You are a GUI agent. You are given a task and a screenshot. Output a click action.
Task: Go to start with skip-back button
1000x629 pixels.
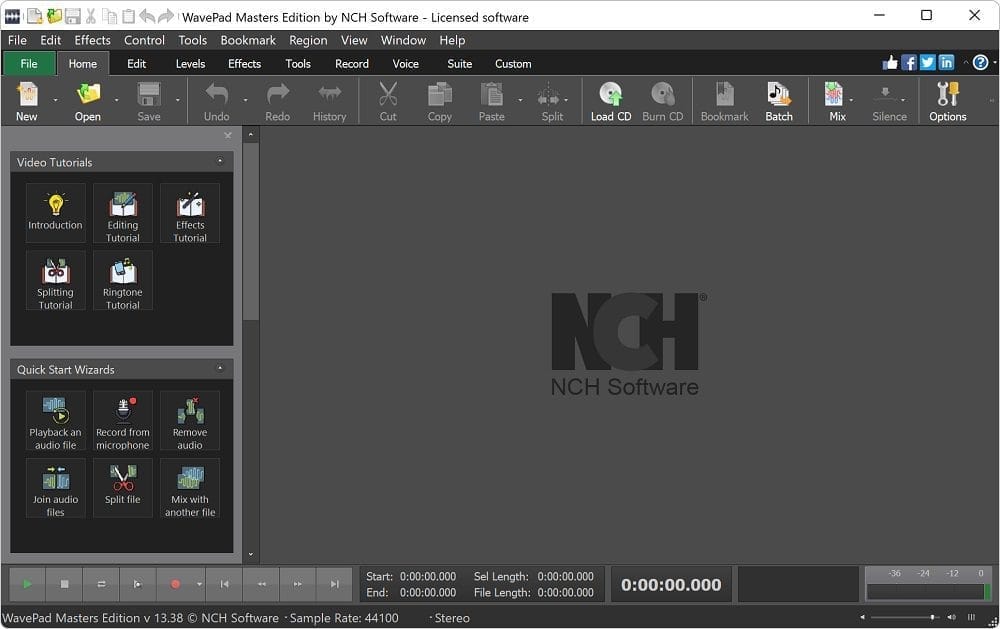coord(224,584)
